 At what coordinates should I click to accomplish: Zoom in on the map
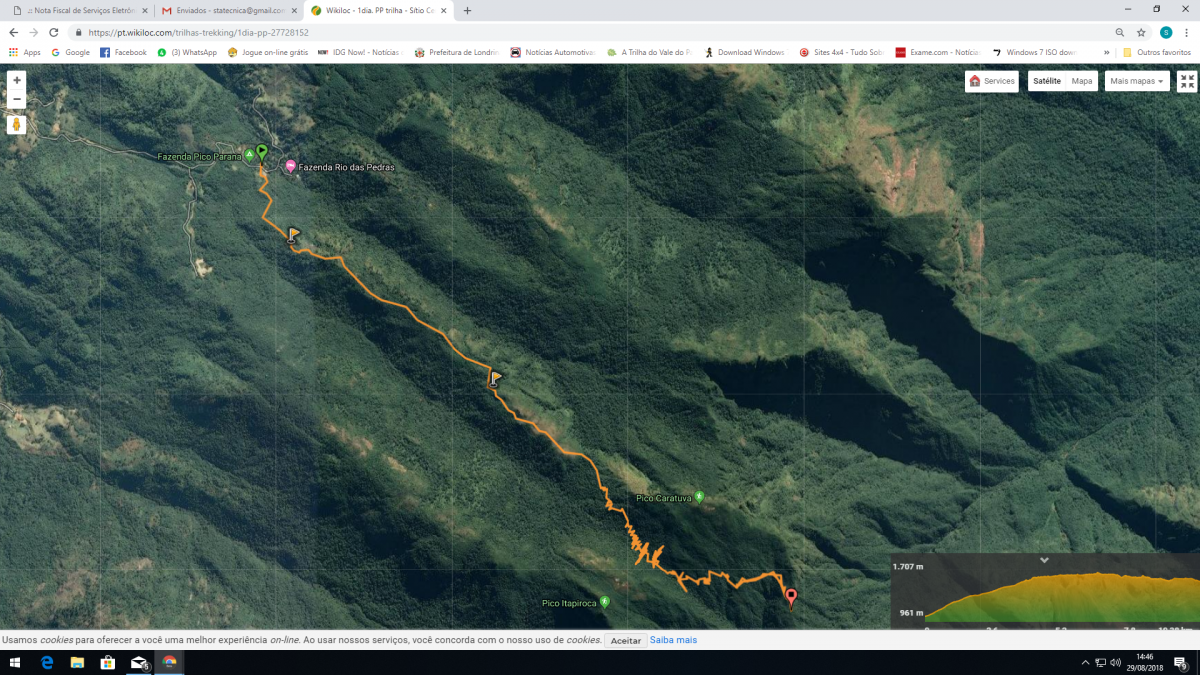16,80
